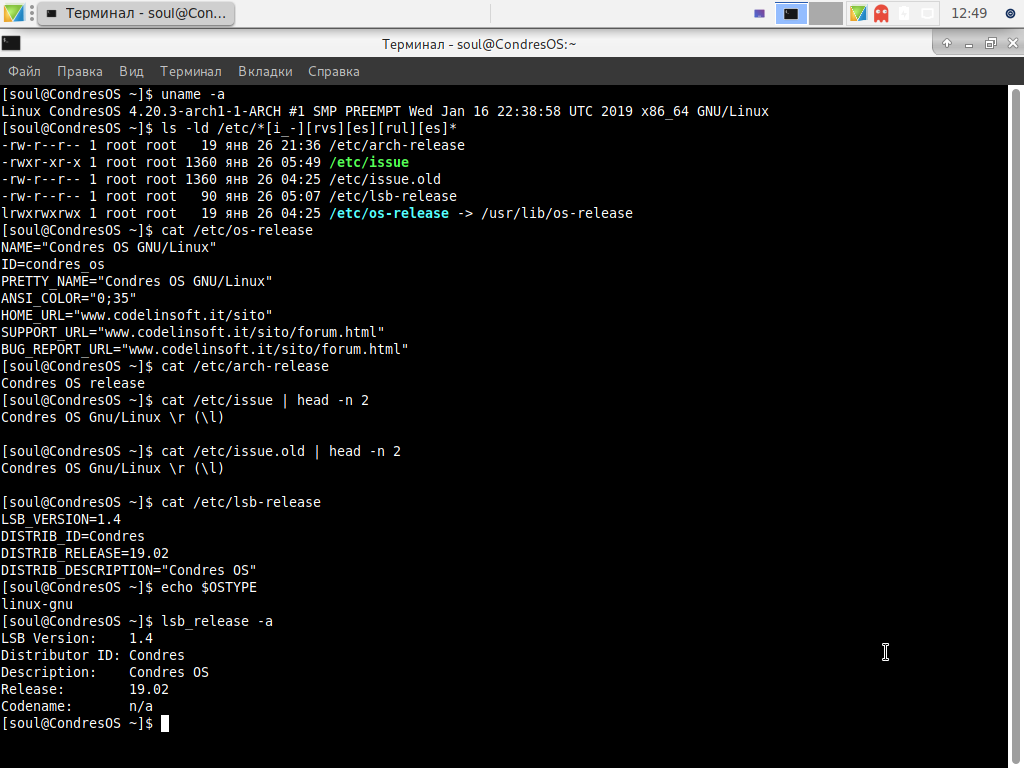Screen dimensions: 1024x768
Task: Click the SUPPORT_URL line
Action: click(x=193, y=332)
